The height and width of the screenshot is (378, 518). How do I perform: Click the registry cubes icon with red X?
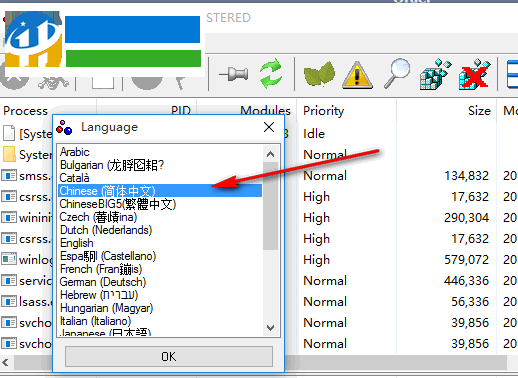tap(475, 74)
